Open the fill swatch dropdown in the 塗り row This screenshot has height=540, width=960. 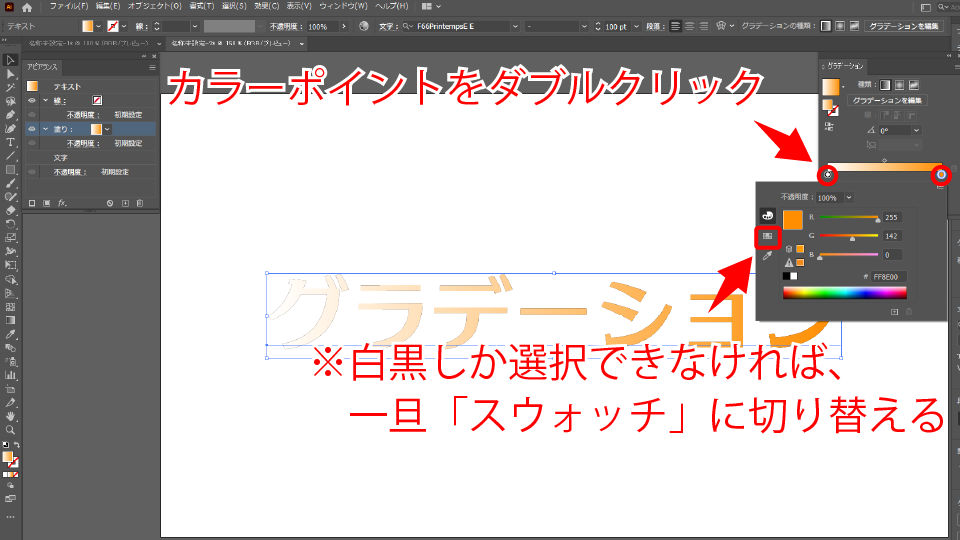tap(107, 129)
